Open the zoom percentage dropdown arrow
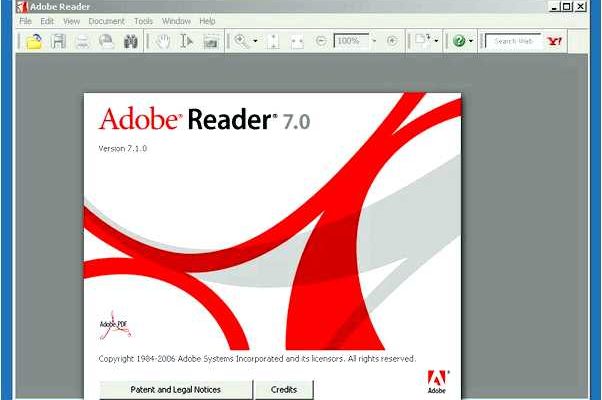Image resolution: width=602 pixels, height=400 pixels. pyautogui.click(x=374, y=40)
